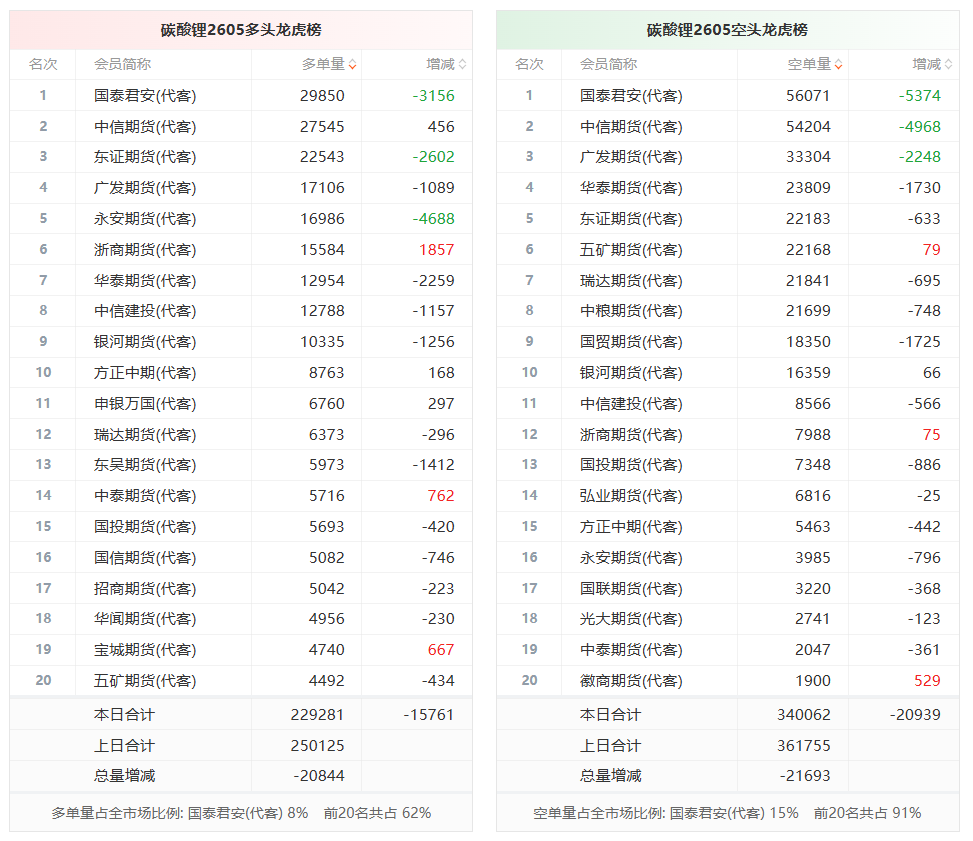
Task: Select 华闻期货(代客) row name
Action: click(x=145, y=619)
